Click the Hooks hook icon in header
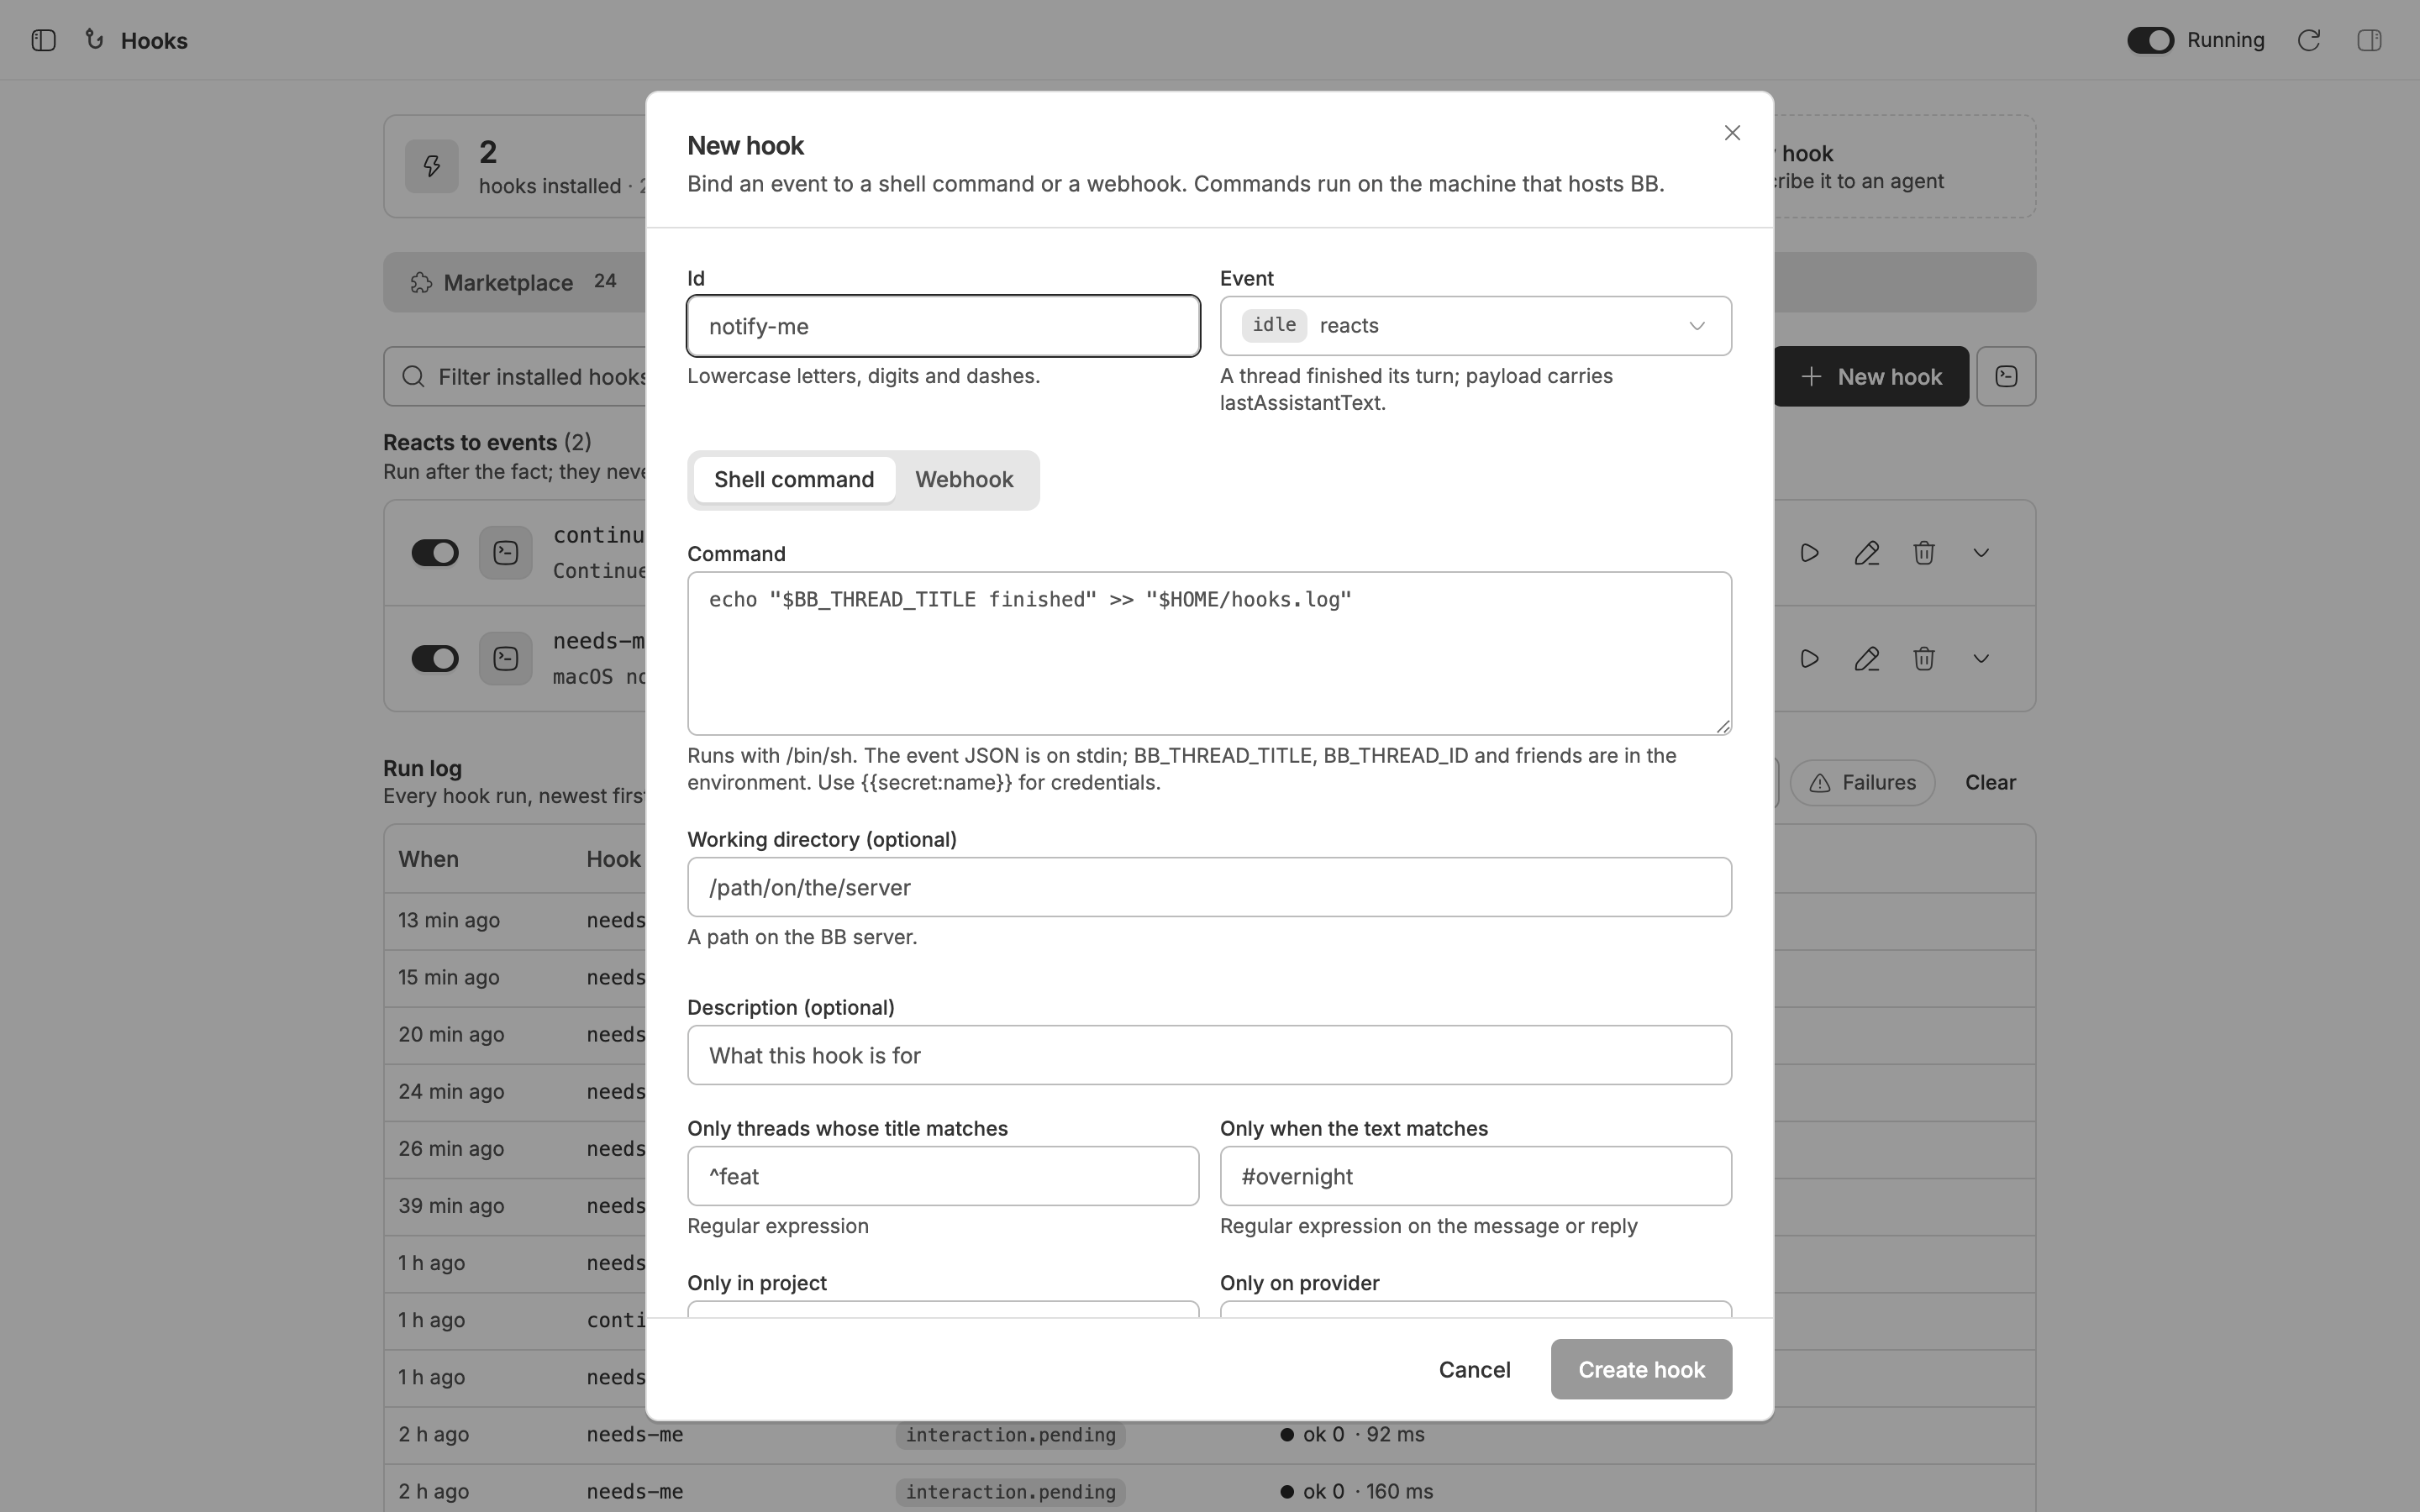Screen dimensions: 2420x1512 click(x=95, y=40)
